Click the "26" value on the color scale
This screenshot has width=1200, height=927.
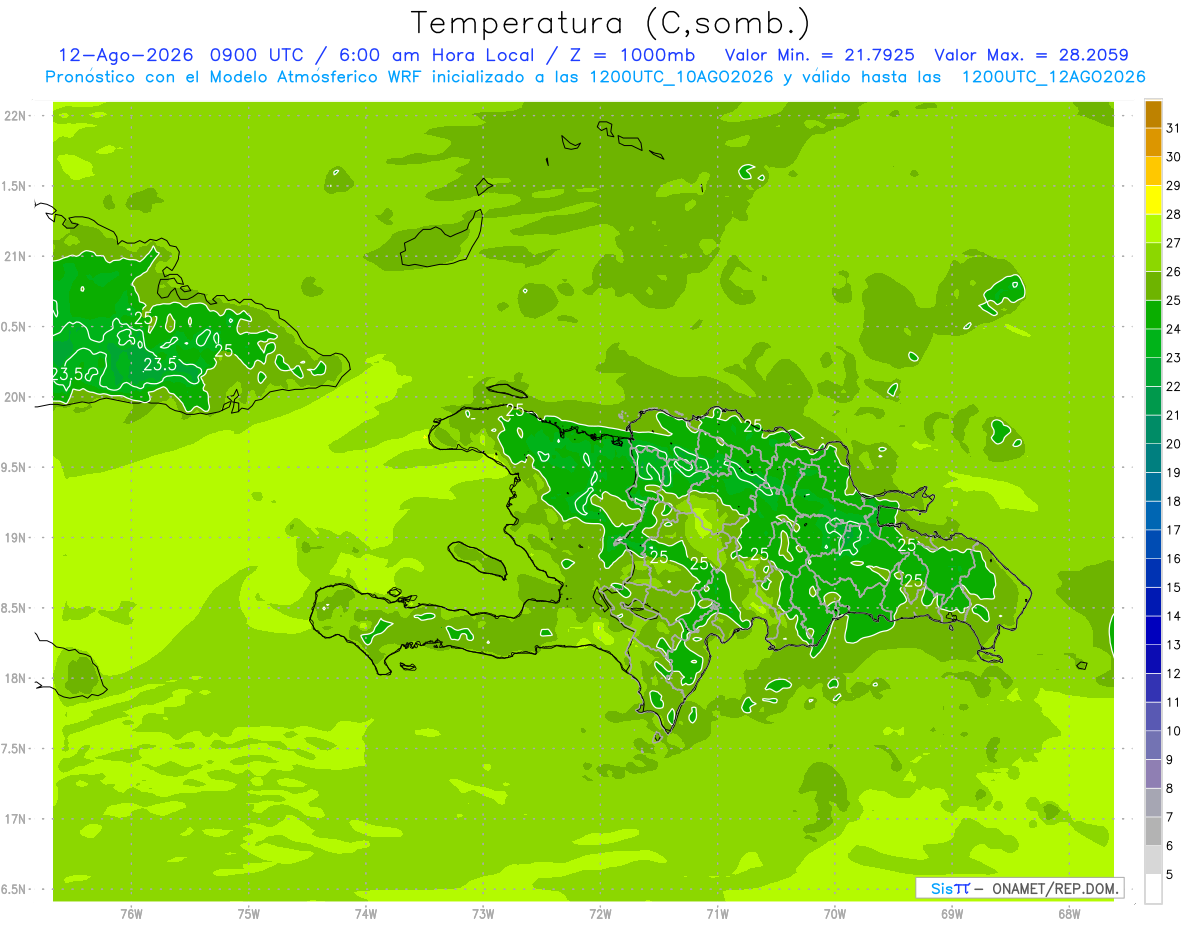pyautogui.click(x=1173, y=271)
